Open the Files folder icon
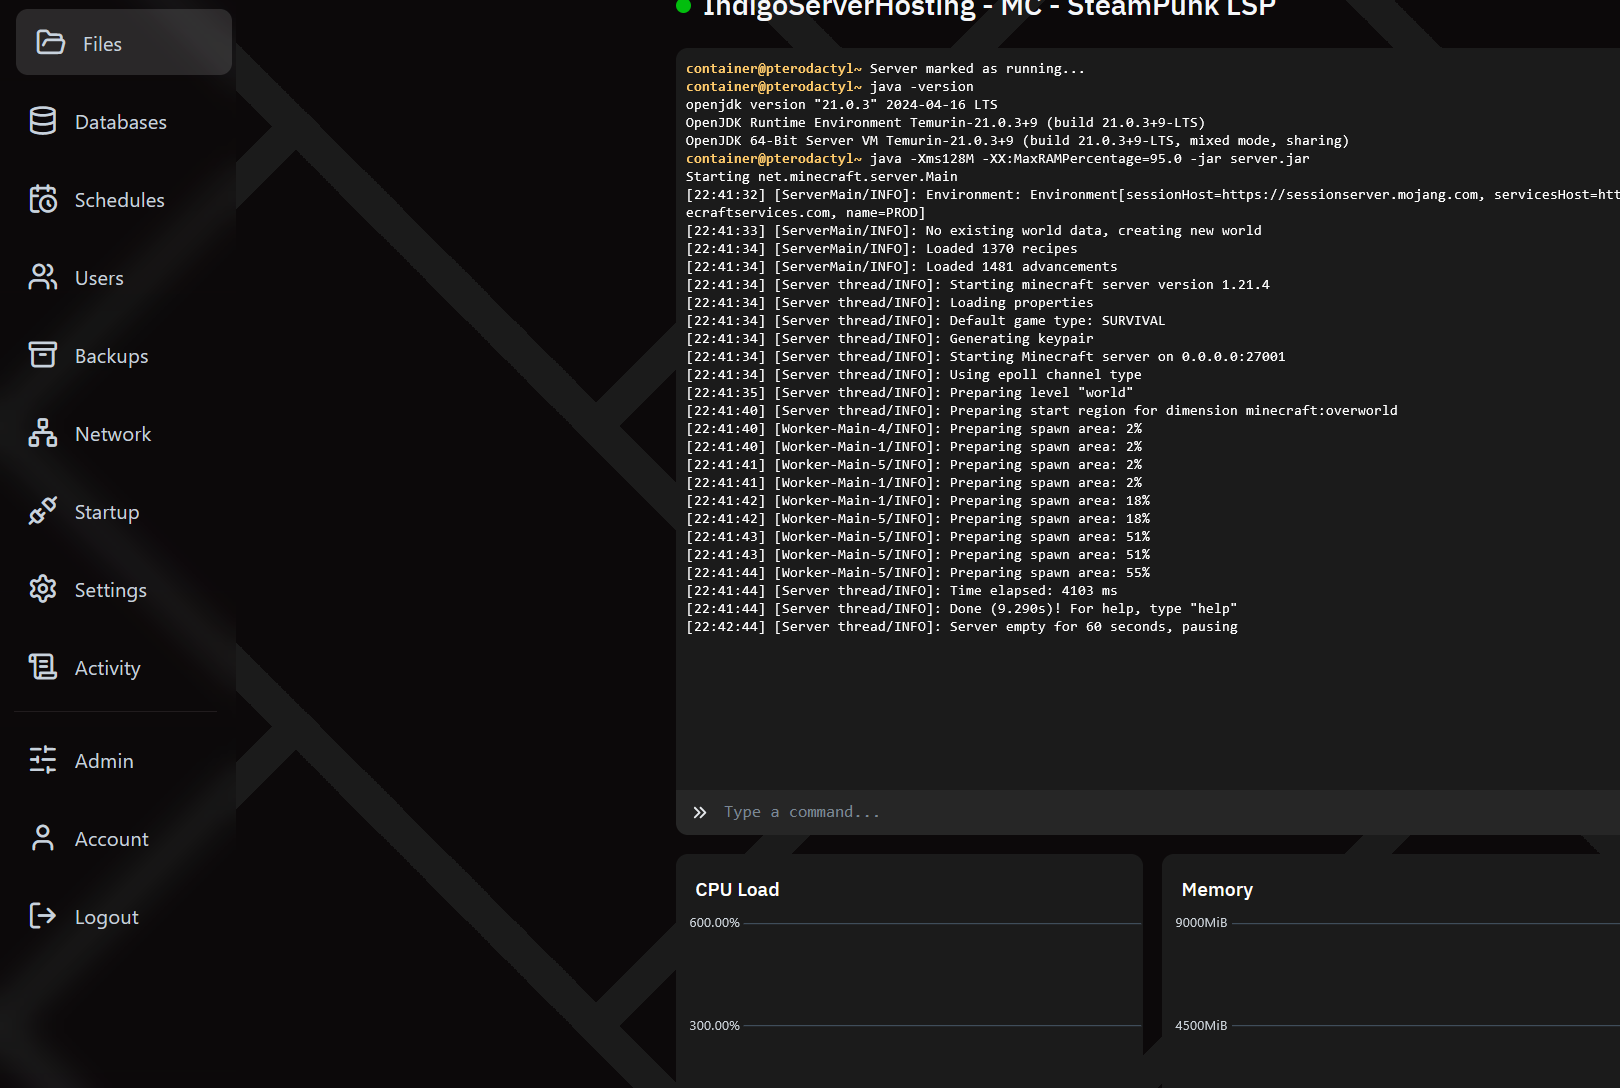Screen dimensions: 1620x1088 pyautogui.click(x=51, y=42)
